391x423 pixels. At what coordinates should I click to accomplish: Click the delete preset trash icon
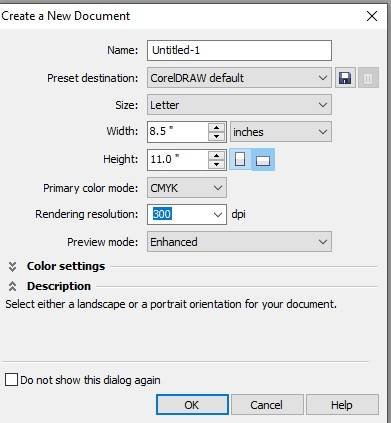click(x=368, y=78)
